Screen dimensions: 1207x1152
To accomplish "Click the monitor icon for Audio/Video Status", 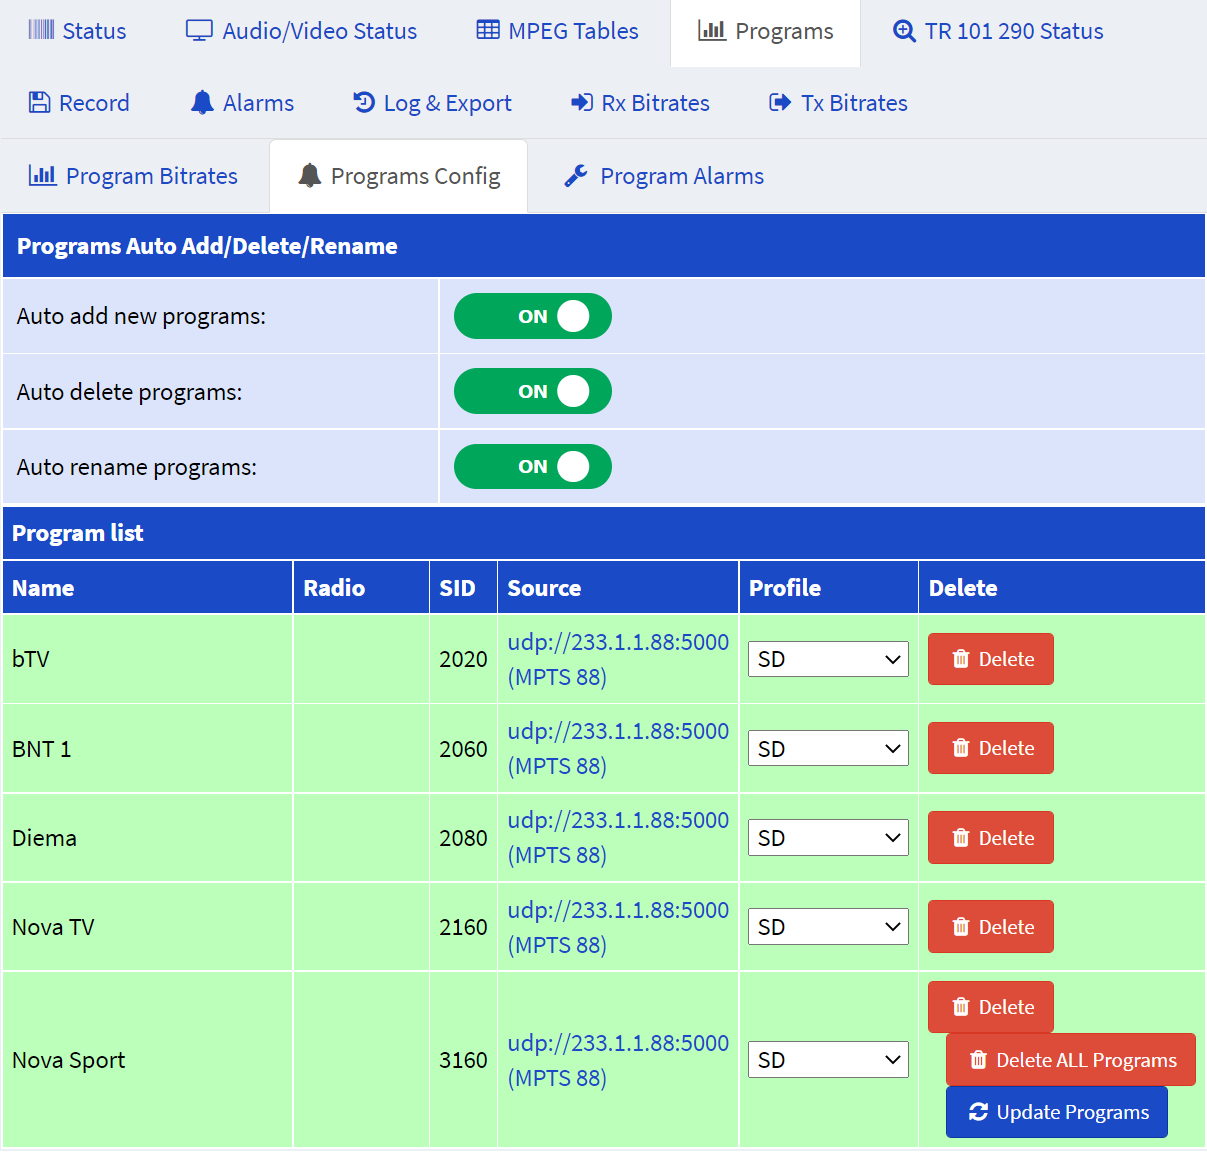I will coord(199,30).
